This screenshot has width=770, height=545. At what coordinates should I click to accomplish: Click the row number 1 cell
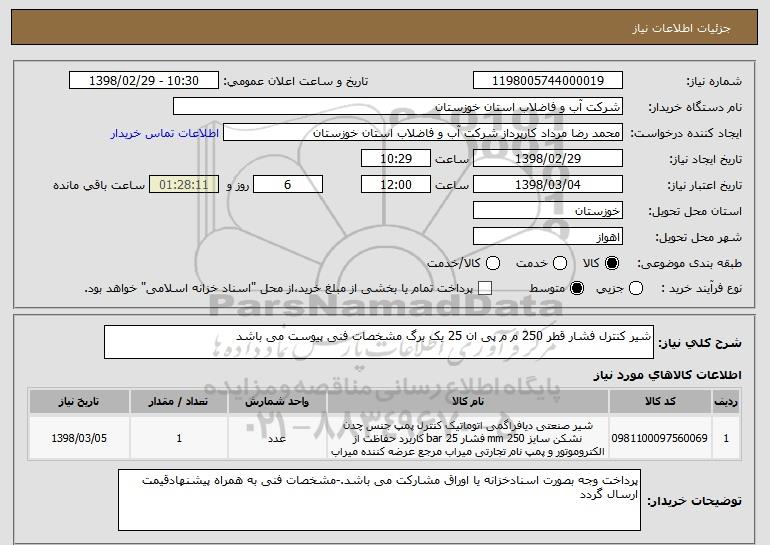point(726,438)
